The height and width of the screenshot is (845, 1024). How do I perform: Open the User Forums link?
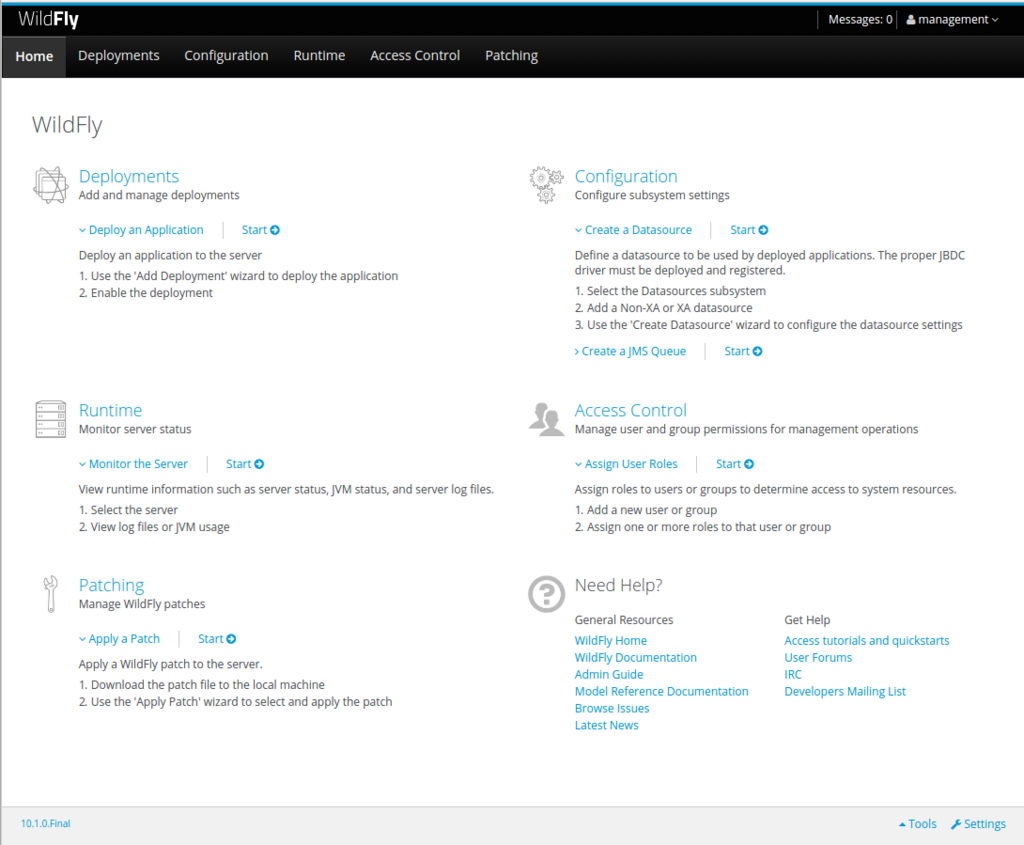point(818,658)
